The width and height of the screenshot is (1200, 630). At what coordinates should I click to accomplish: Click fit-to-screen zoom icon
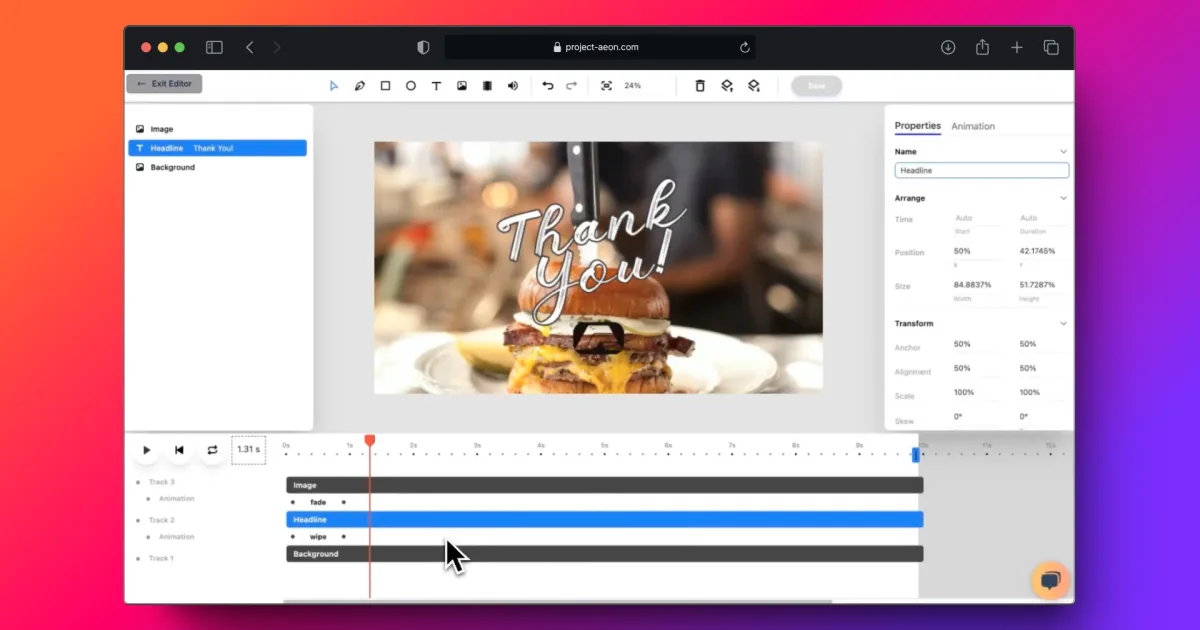(606, 86)
